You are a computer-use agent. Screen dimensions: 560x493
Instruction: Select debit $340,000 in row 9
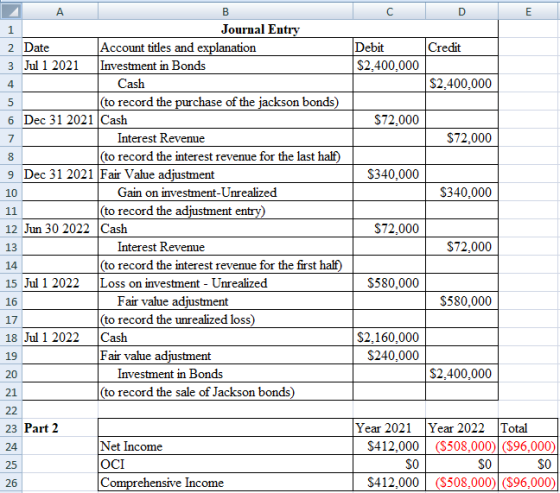coord(389,174)
